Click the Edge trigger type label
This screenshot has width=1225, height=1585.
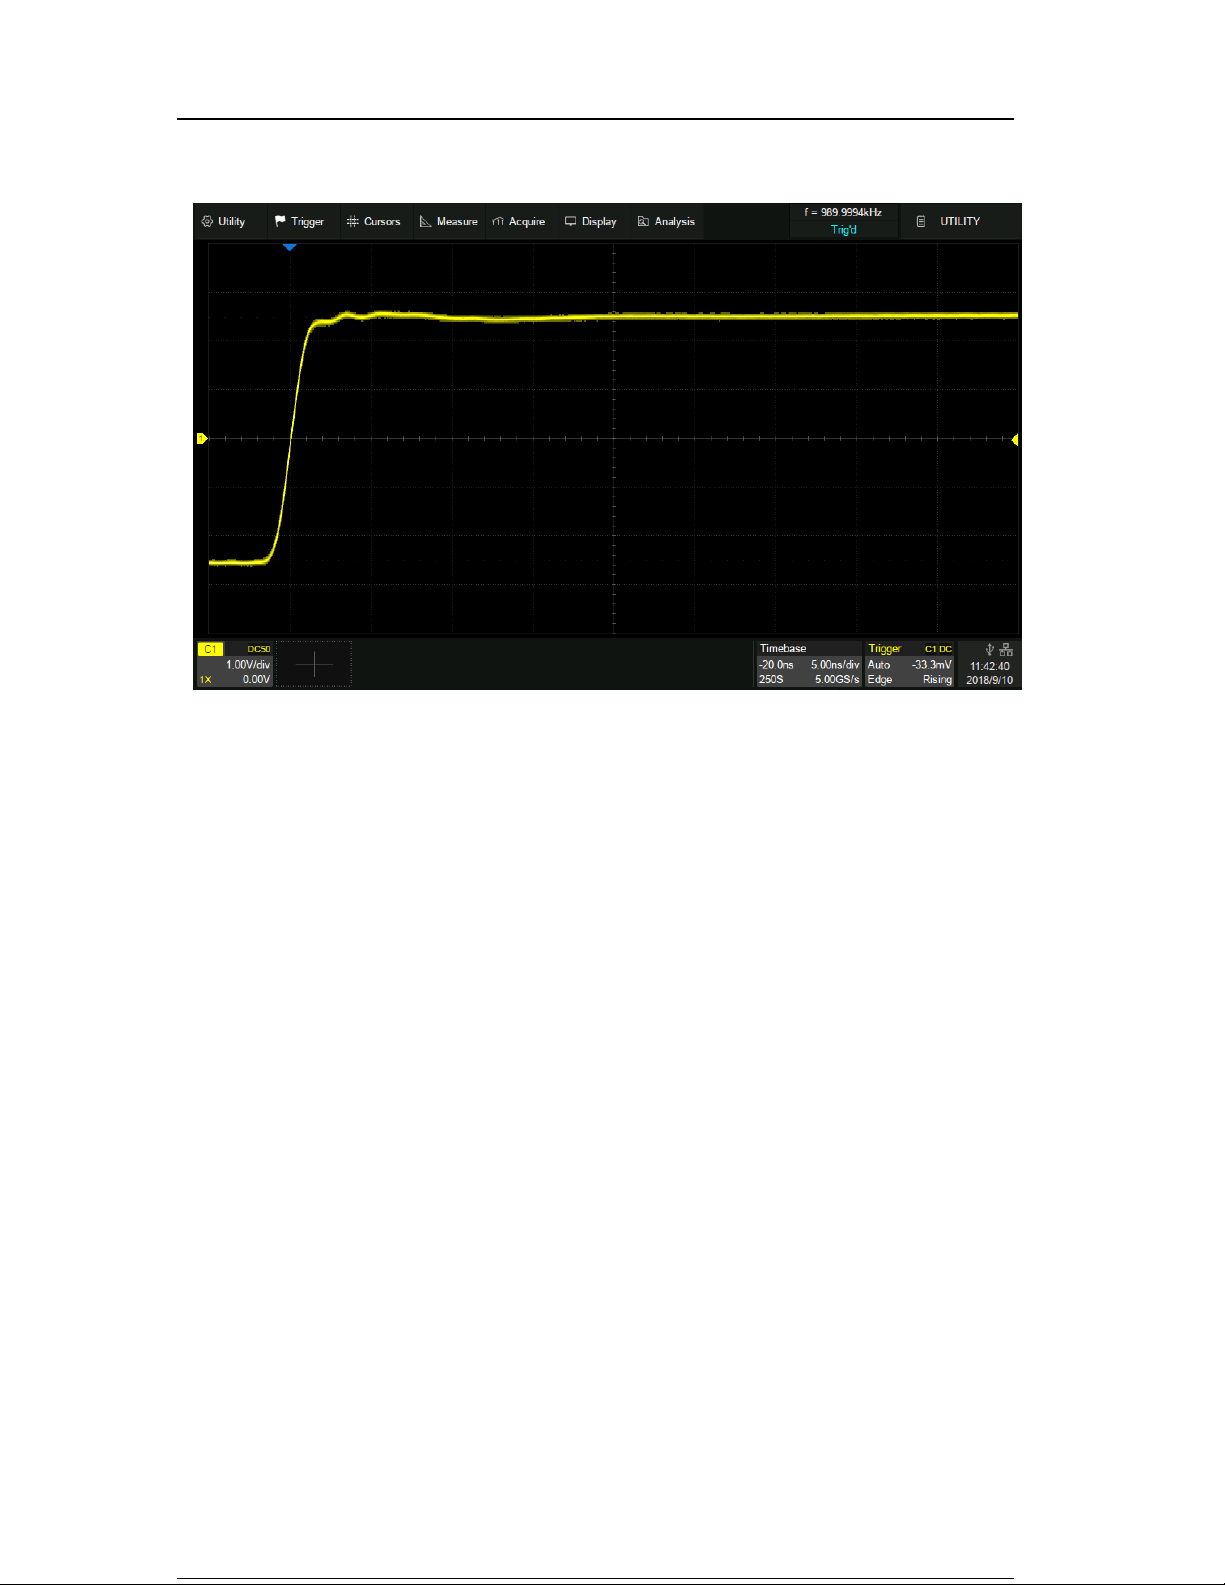click(880, 680)
